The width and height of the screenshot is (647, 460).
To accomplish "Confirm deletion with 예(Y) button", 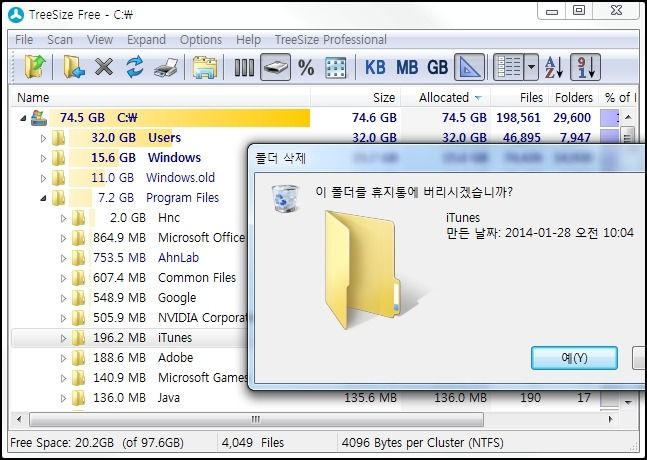I will click(574, 358).
